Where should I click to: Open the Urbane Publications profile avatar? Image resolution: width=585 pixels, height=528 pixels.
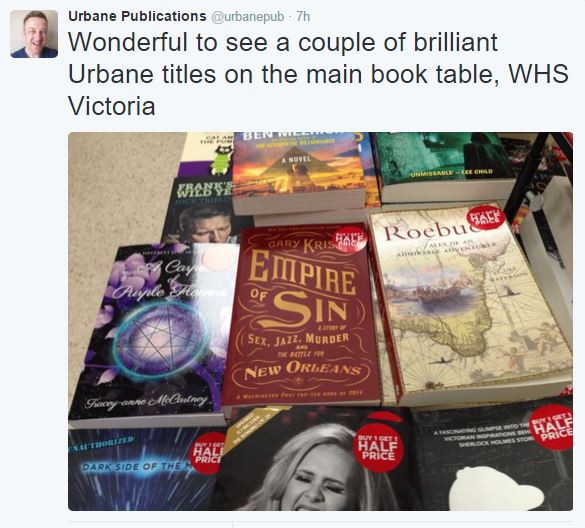tap(34, 34)
